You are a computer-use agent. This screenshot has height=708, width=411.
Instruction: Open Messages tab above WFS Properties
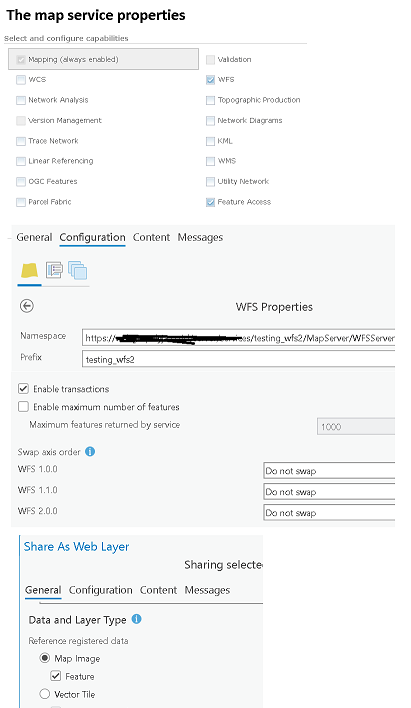tap(200, 237)
